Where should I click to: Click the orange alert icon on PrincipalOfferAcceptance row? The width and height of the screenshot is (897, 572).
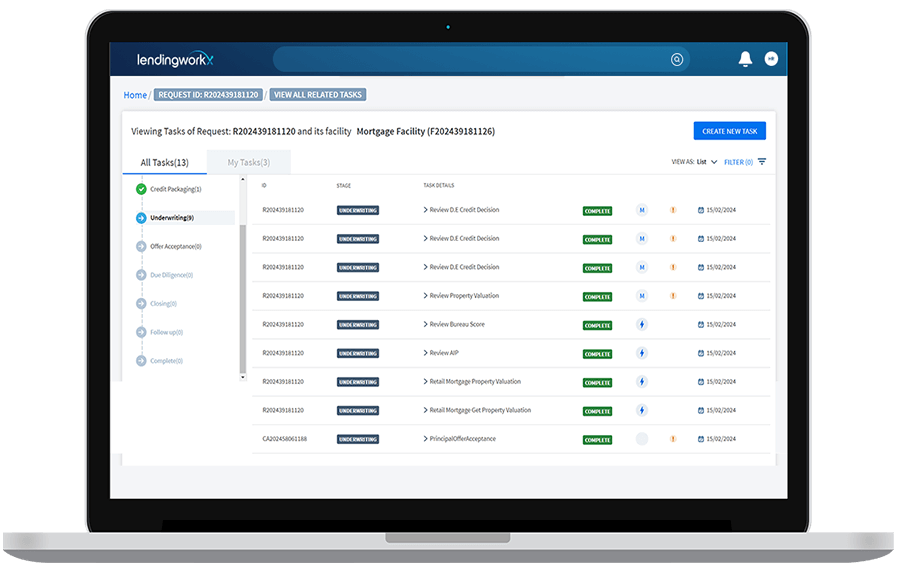click(673, 439)
